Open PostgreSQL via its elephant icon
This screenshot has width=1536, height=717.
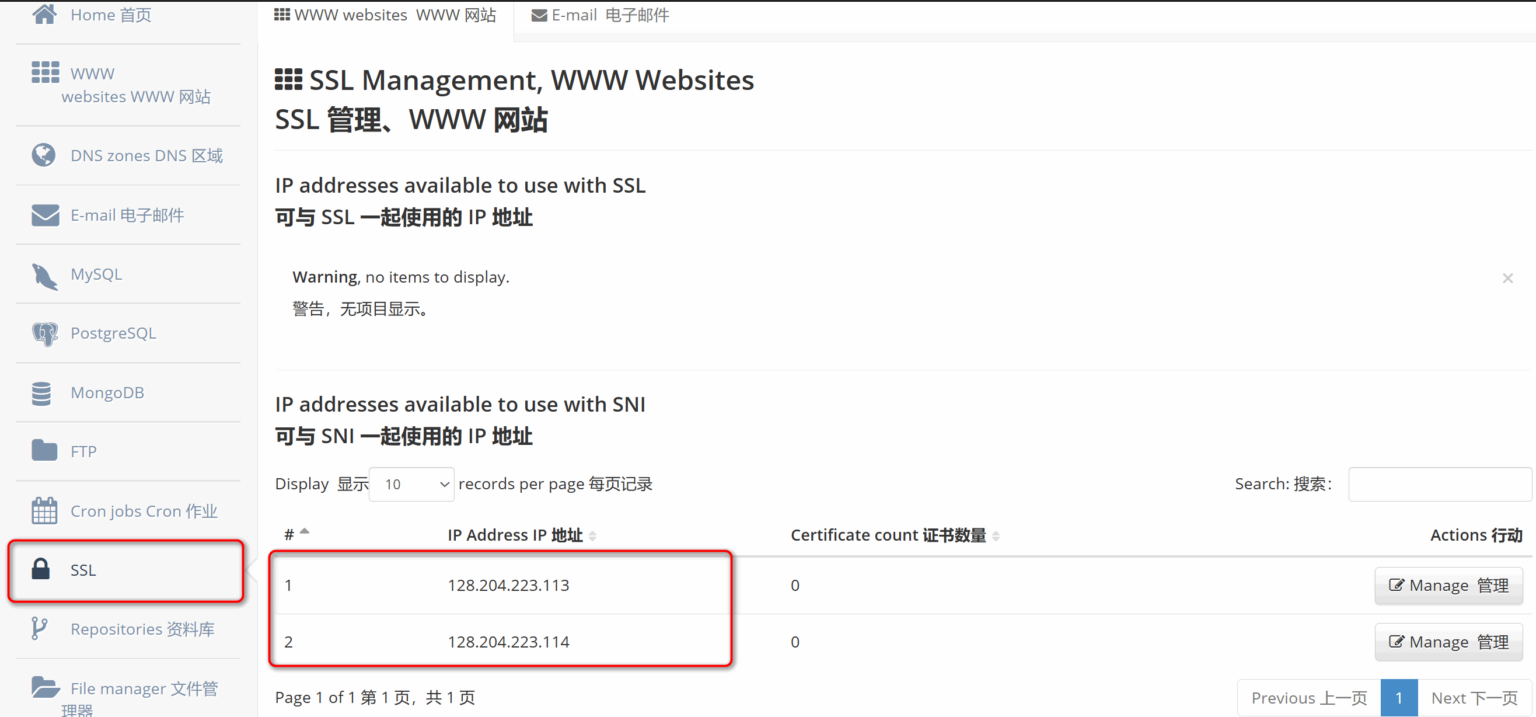click(x=44, y=333)
